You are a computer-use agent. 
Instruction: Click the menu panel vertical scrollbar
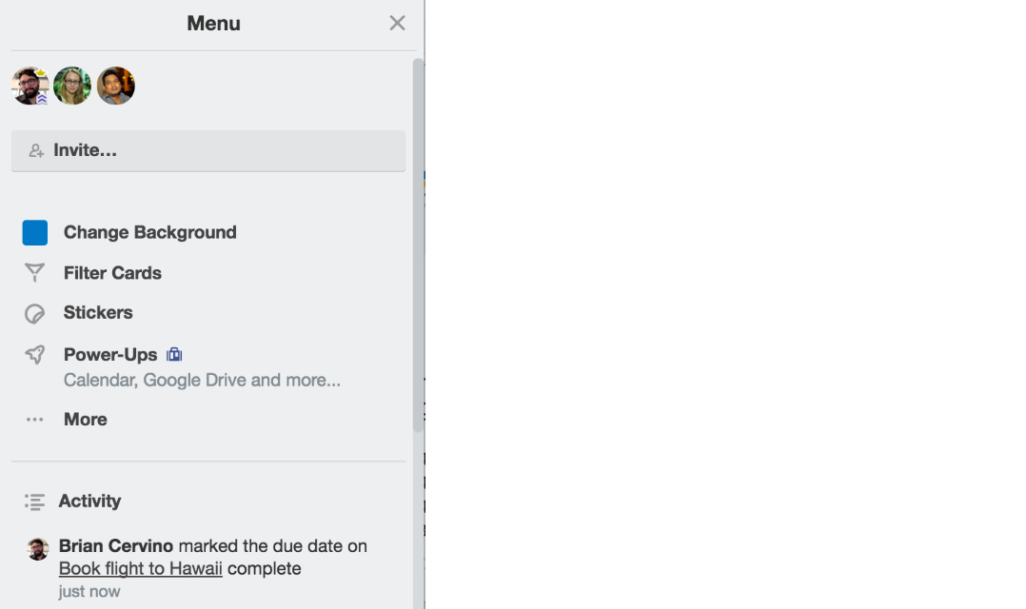418,245
